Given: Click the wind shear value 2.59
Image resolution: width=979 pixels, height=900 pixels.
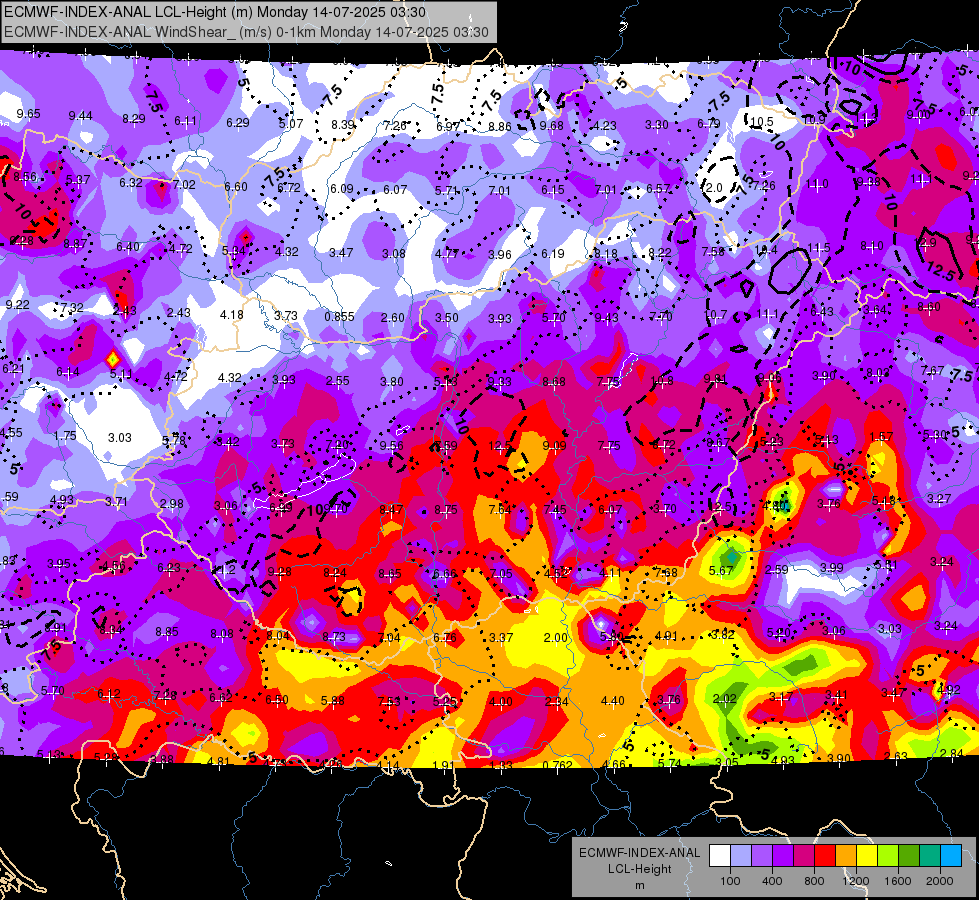Looking at the screenshot, I should click(777, 570).
